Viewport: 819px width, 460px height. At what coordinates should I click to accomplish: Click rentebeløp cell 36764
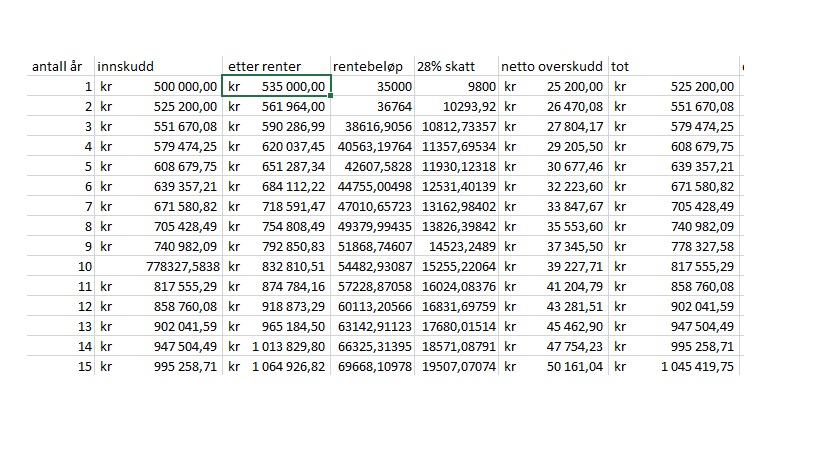pos(372,107)
